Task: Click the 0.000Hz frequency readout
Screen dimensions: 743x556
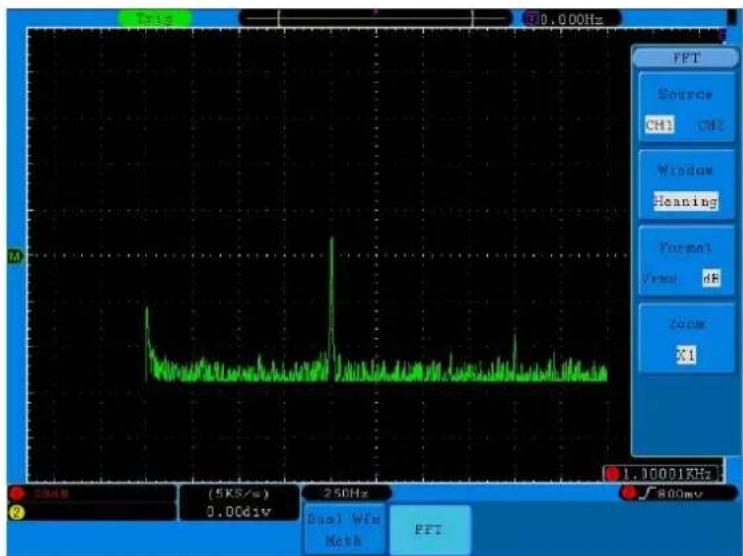Action: (x=572, y=19)
